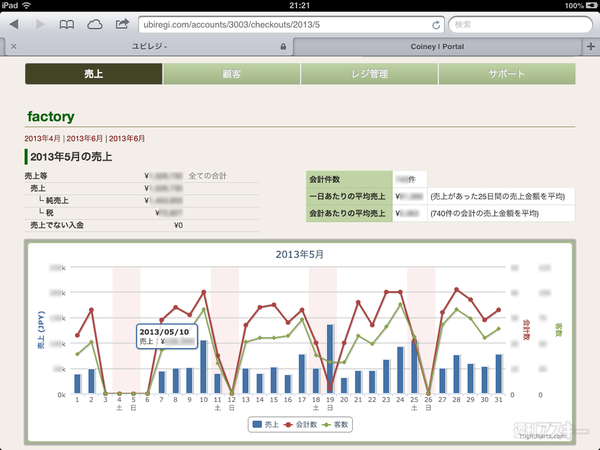
Task: Close the ユビレジ browser tab
Action: point(14,46)
